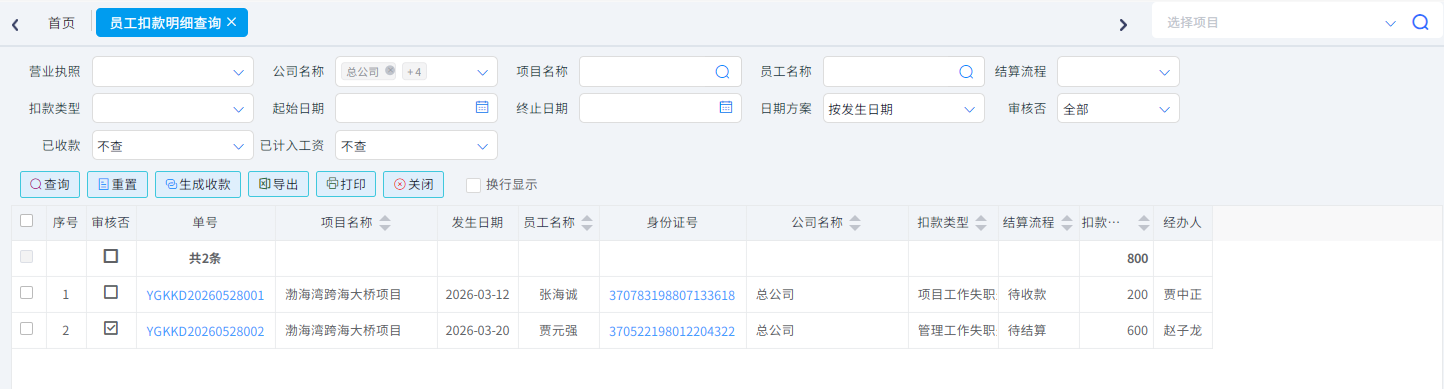Sort by 结算流程 column

coord(1067,223)
